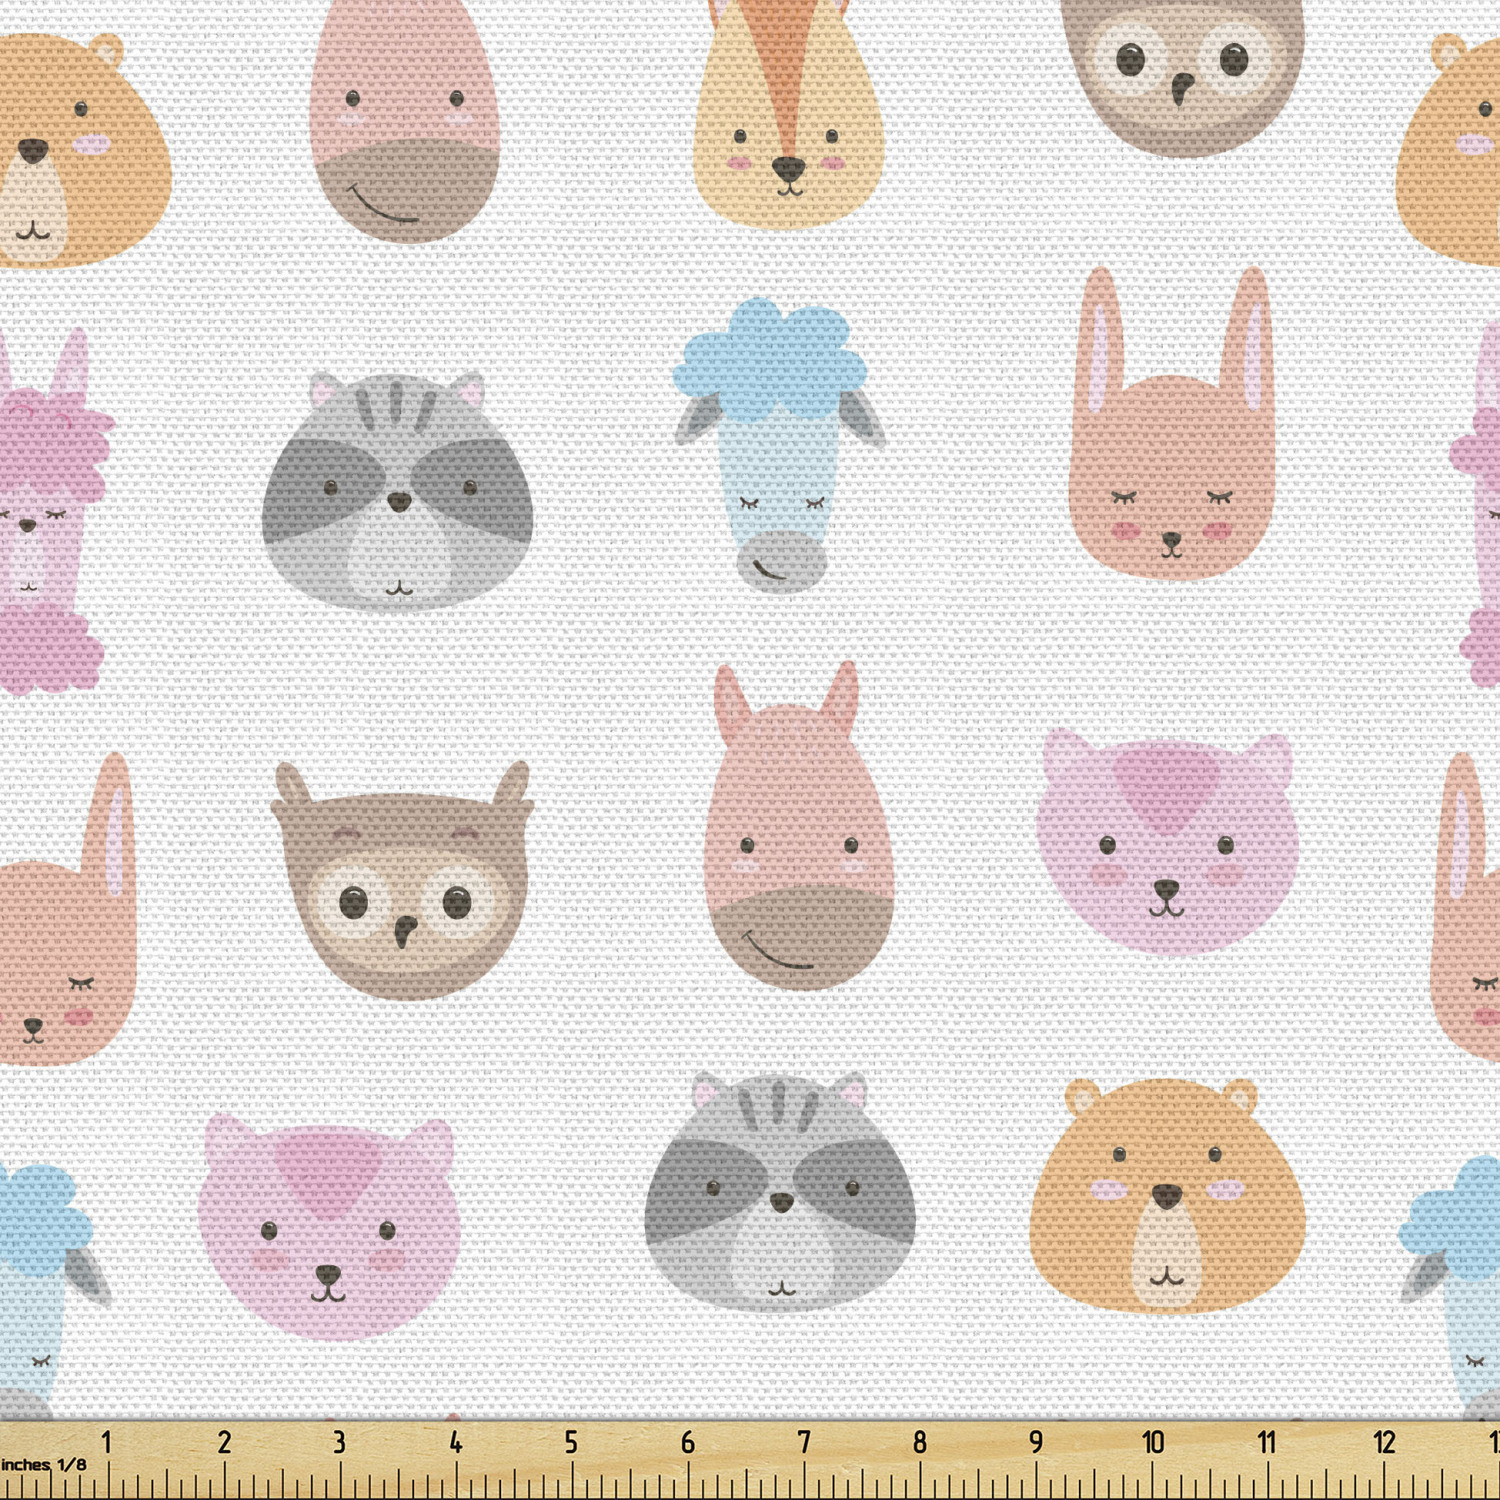
Task: Select the raccoon face beside the blue sheep
Action: pos(398,491)
